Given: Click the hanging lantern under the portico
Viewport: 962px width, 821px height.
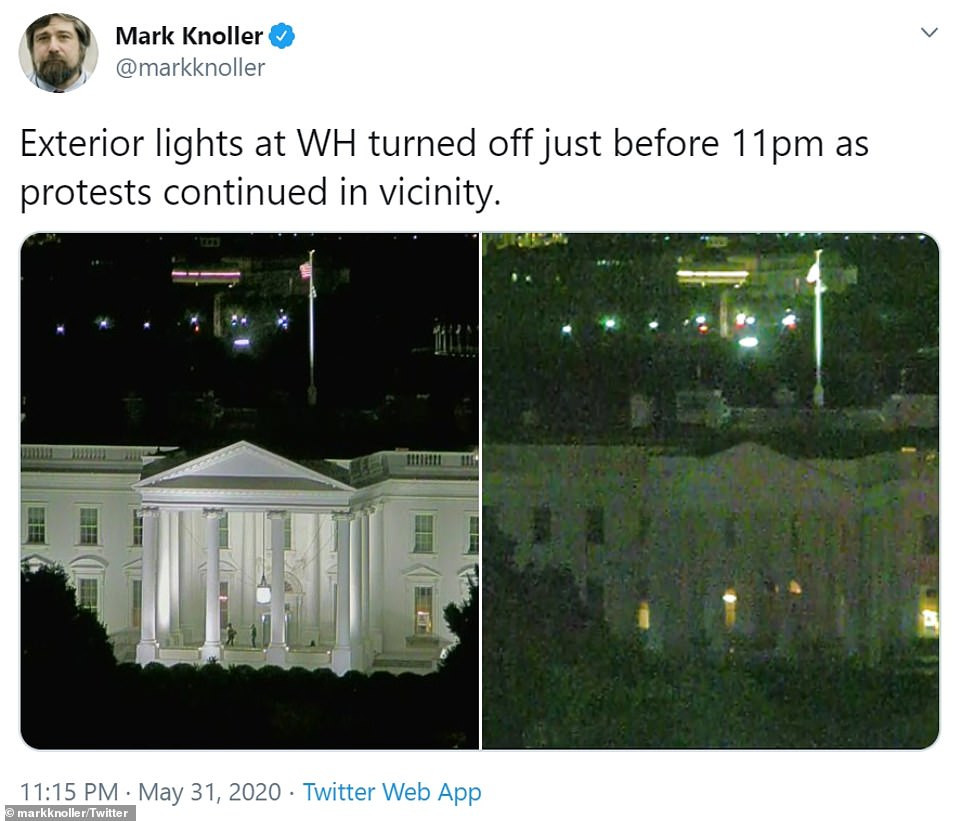Looking at the screenshot, I should [264, 590].
